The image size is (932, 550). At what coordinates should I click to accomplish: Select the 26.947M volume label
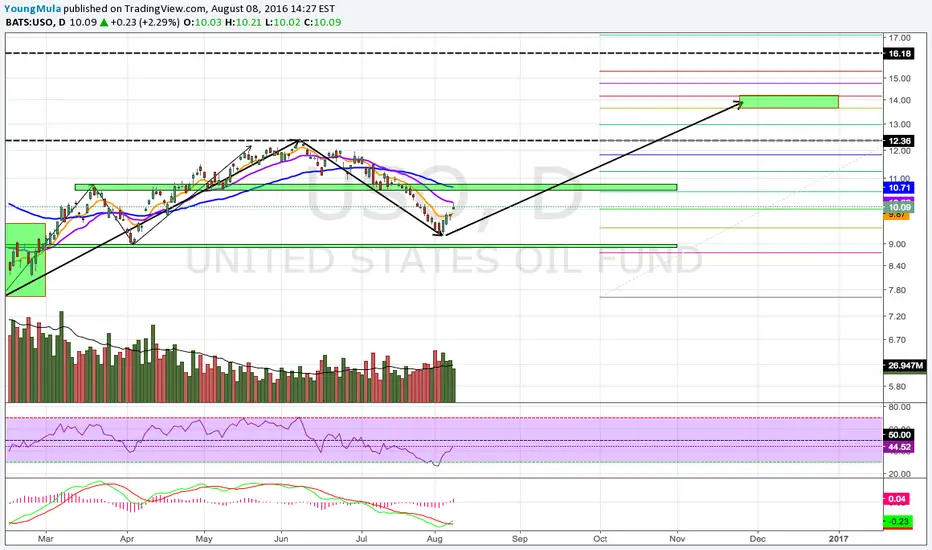905,366
